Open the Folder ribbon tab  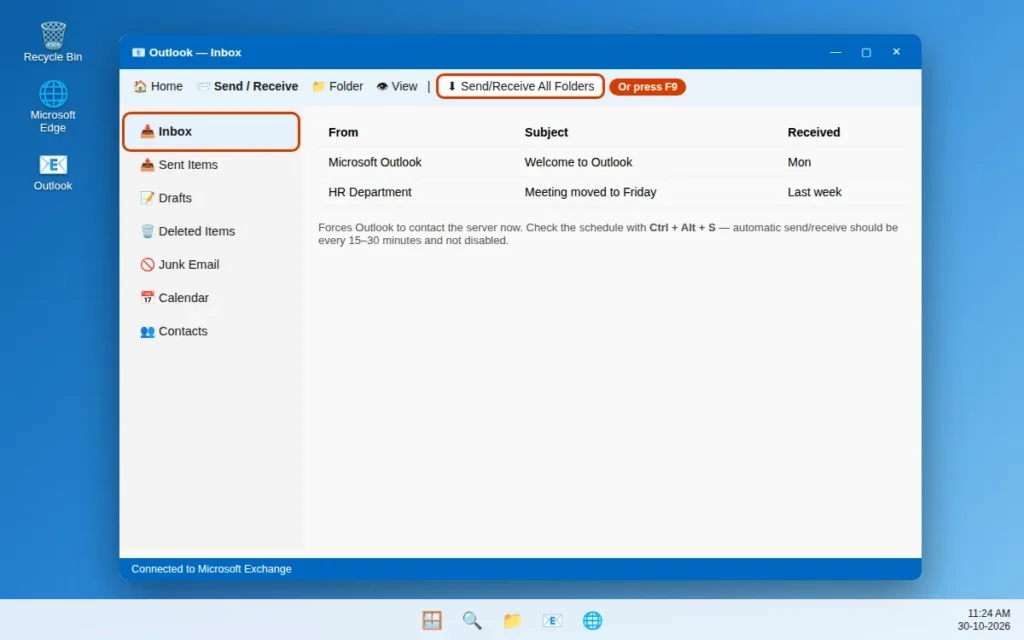338,86
